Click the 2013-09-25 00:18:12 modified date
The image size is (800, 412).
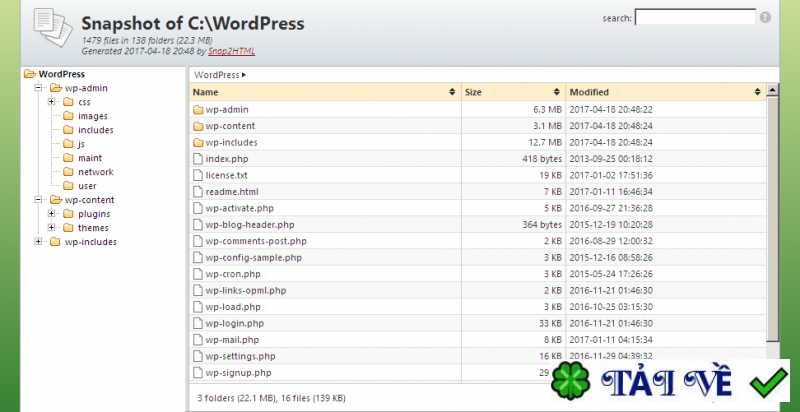click(x=611, y=159)
